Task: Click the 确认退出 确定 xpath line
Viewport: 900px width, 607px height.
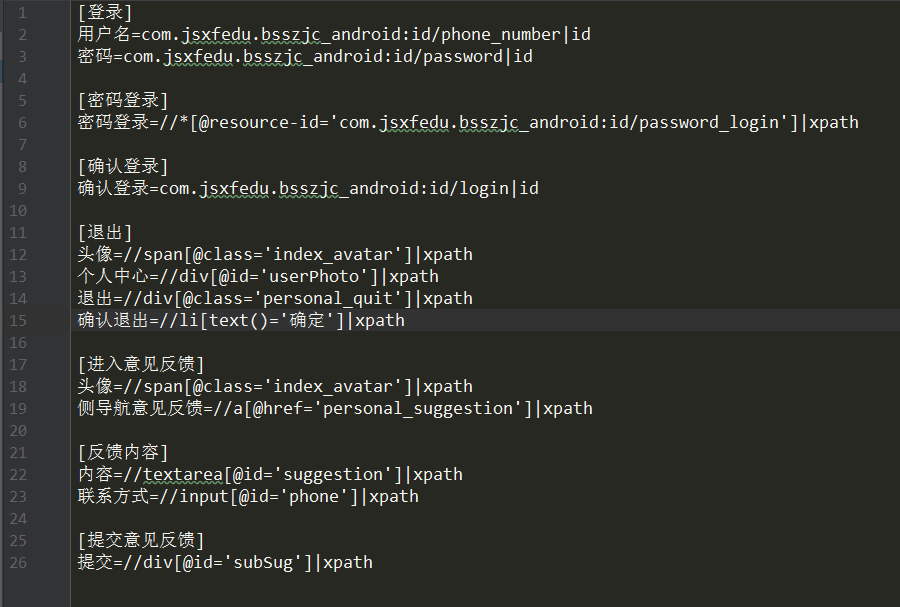Action: (241, 320)
